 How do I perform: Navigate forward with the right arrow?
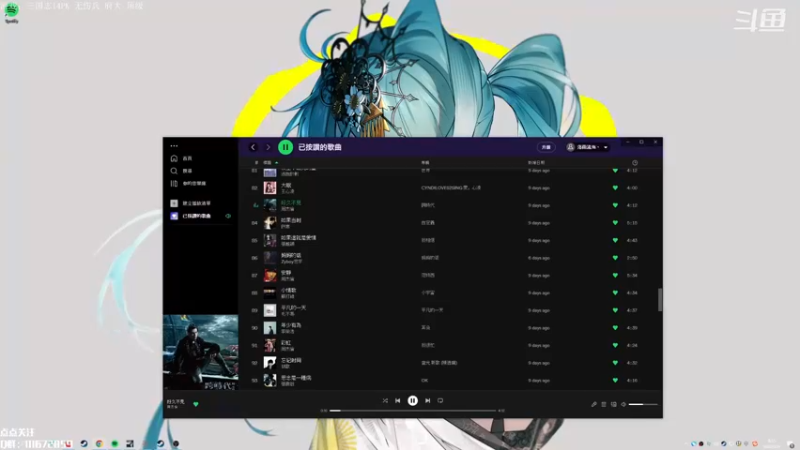coord(268,147)
